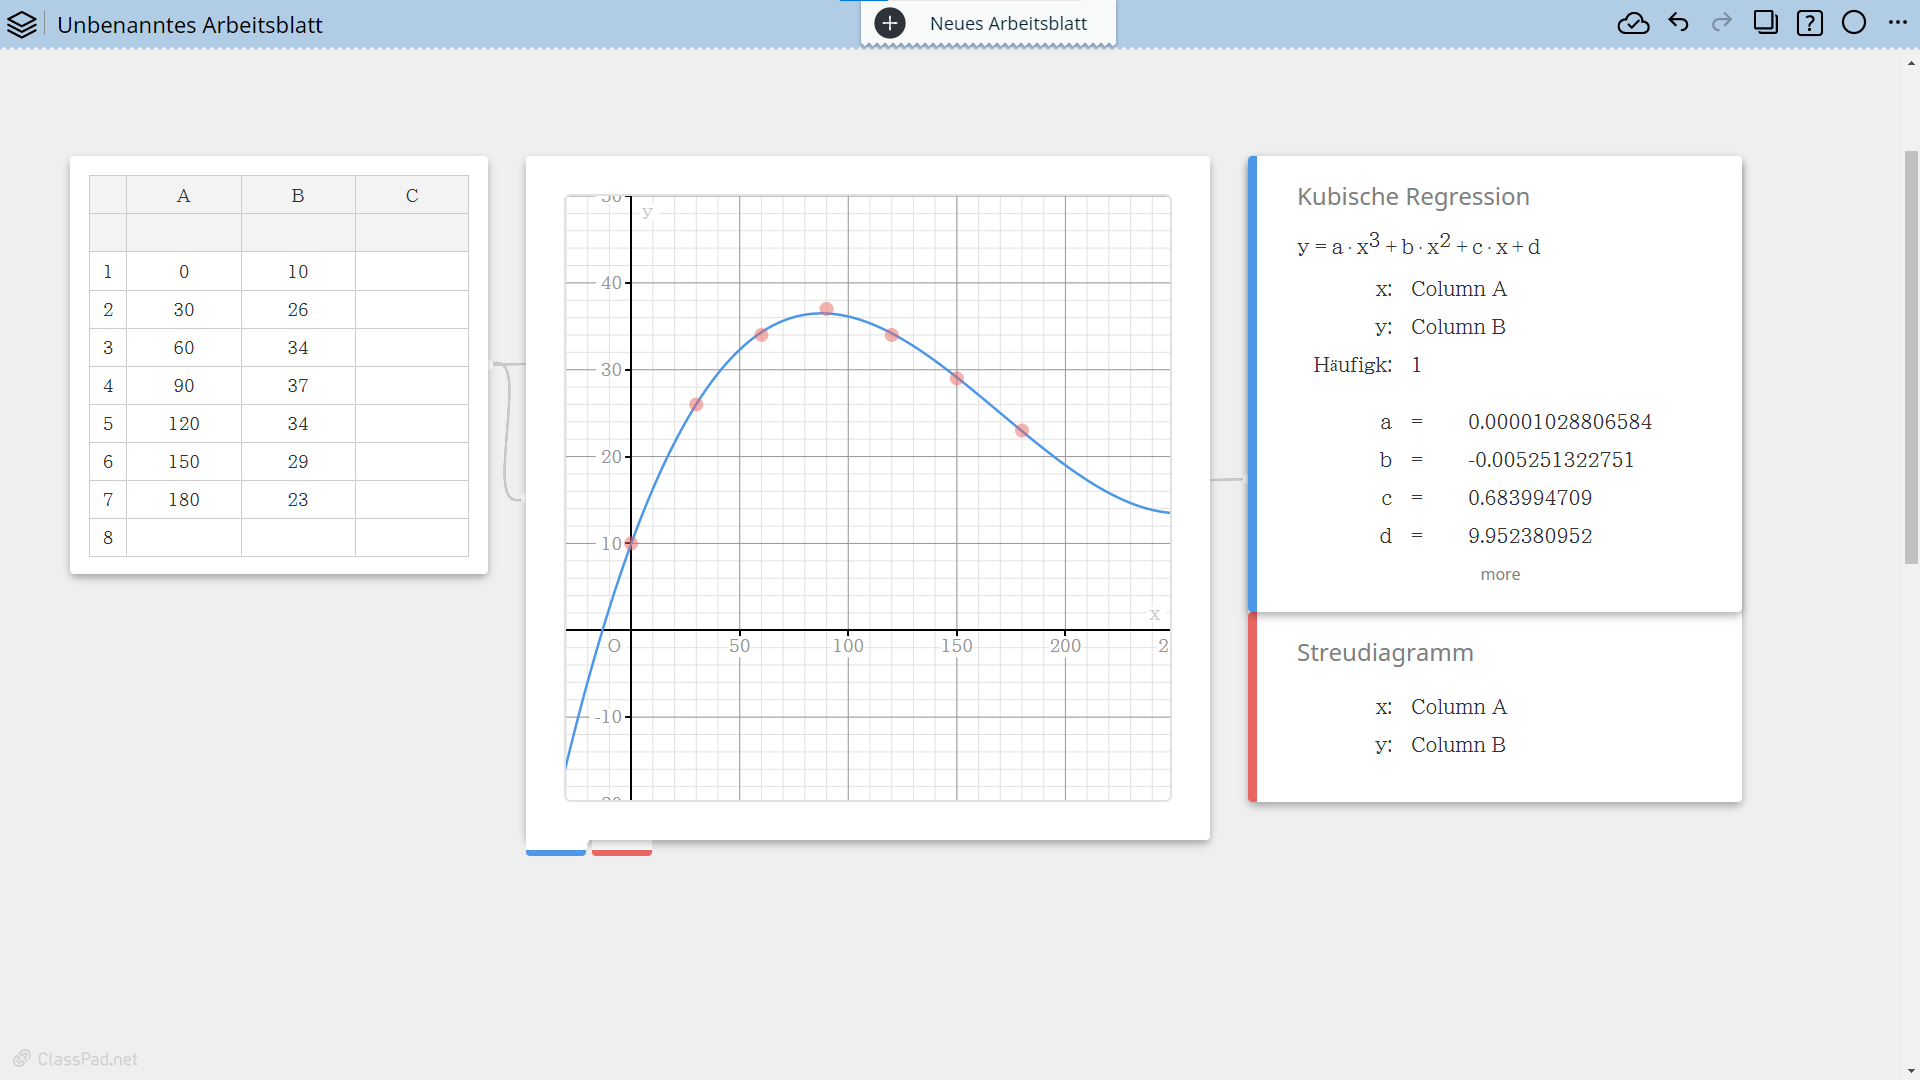The width and height of the screenshot is (1920, 1080).
Task: Open the x Column A selector in Kubische Regression
Action: [1458, 289]
